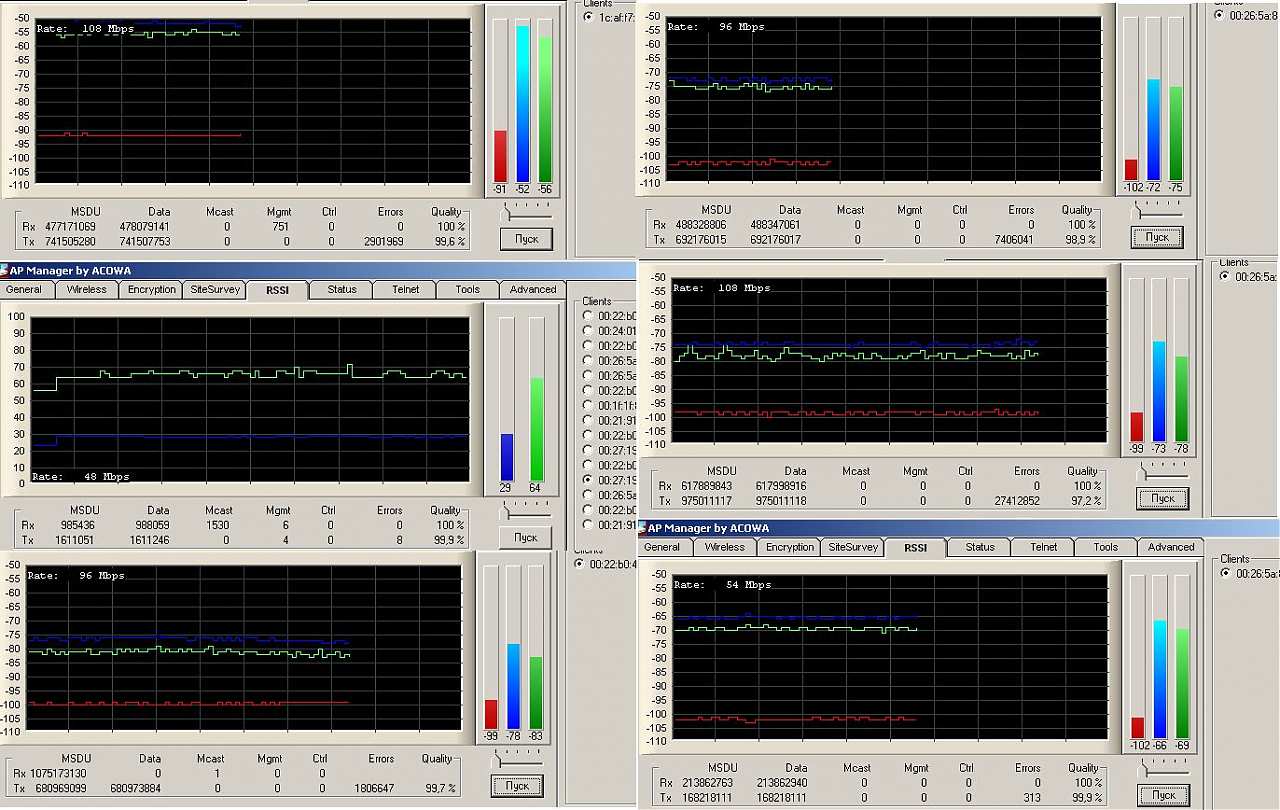1280x810 pixels.
Task: Click the RSSI graph showing Rate 48 Mbps
Action: (251, 400)
